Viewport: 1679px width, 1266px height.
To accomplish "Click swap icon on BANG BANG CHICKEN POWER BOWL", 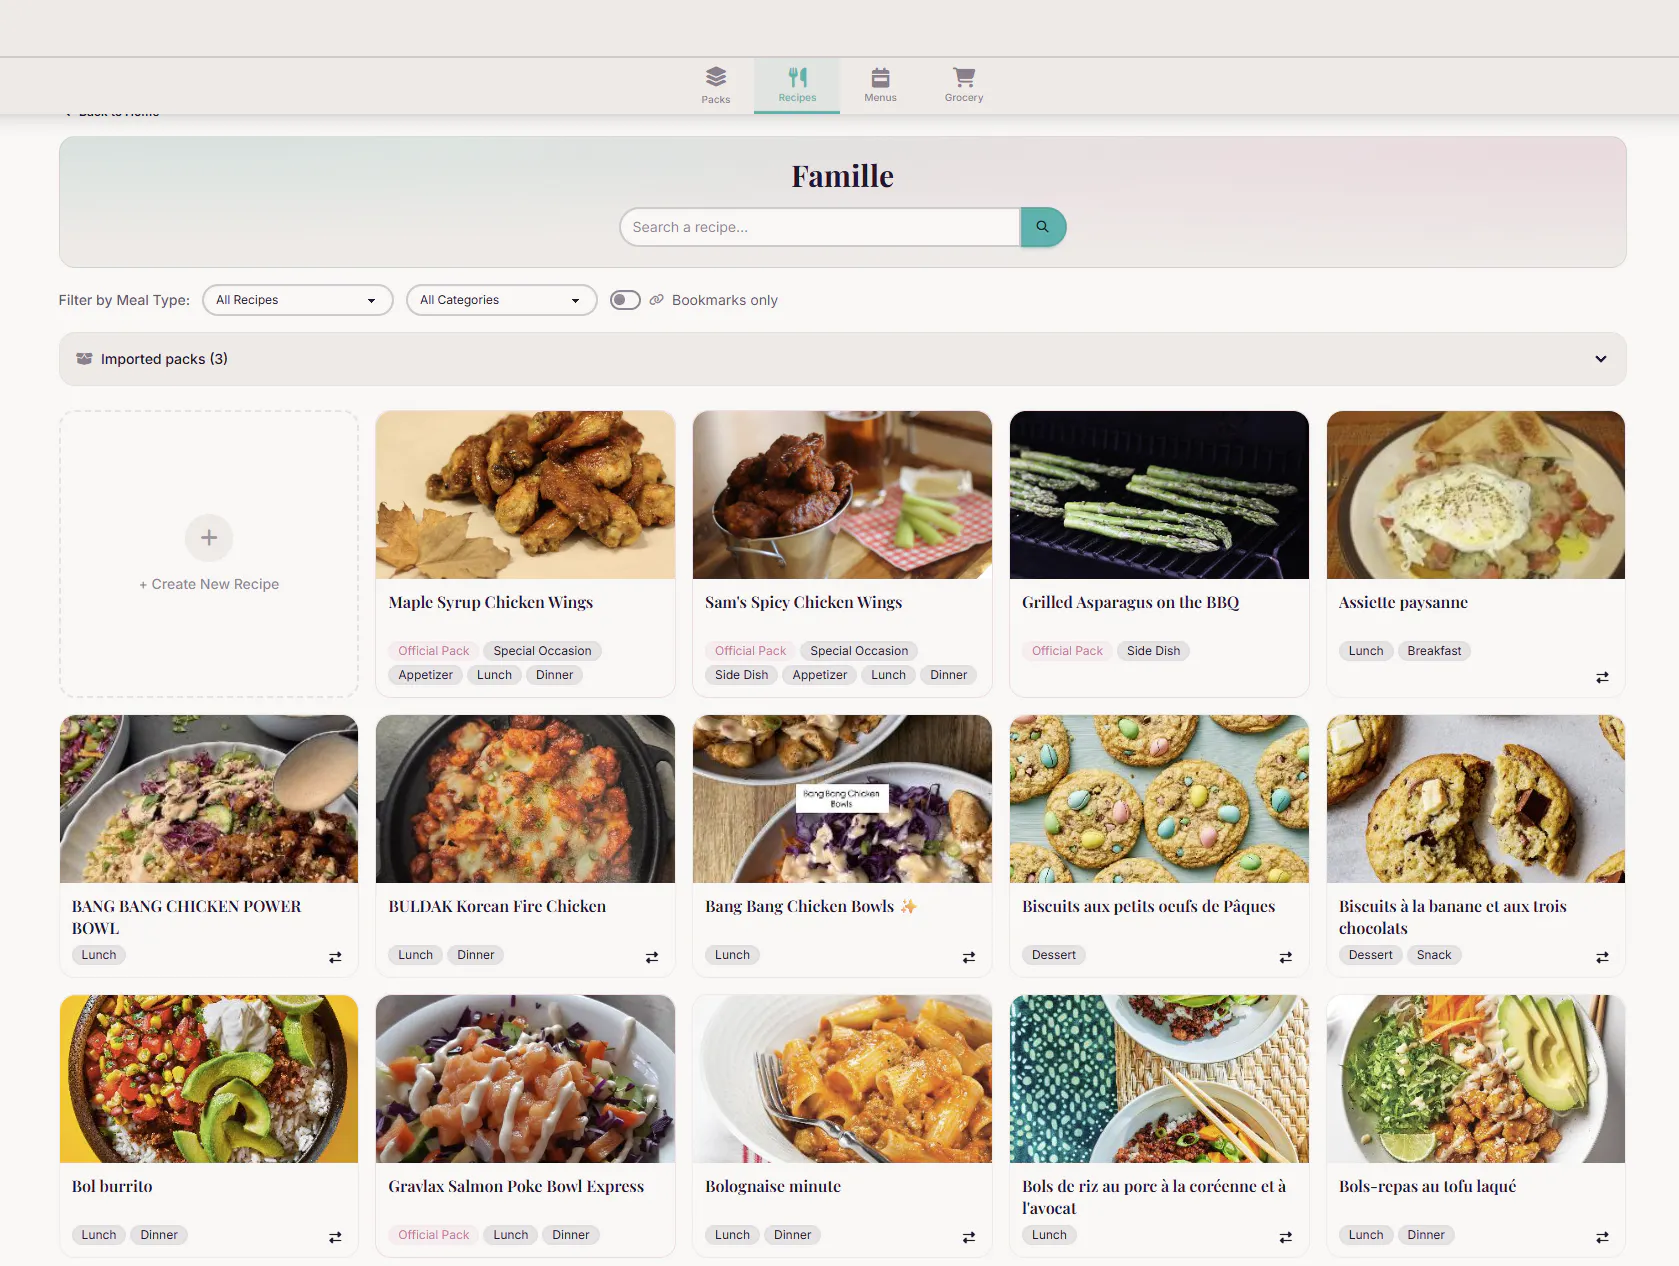I will (335, 957).
